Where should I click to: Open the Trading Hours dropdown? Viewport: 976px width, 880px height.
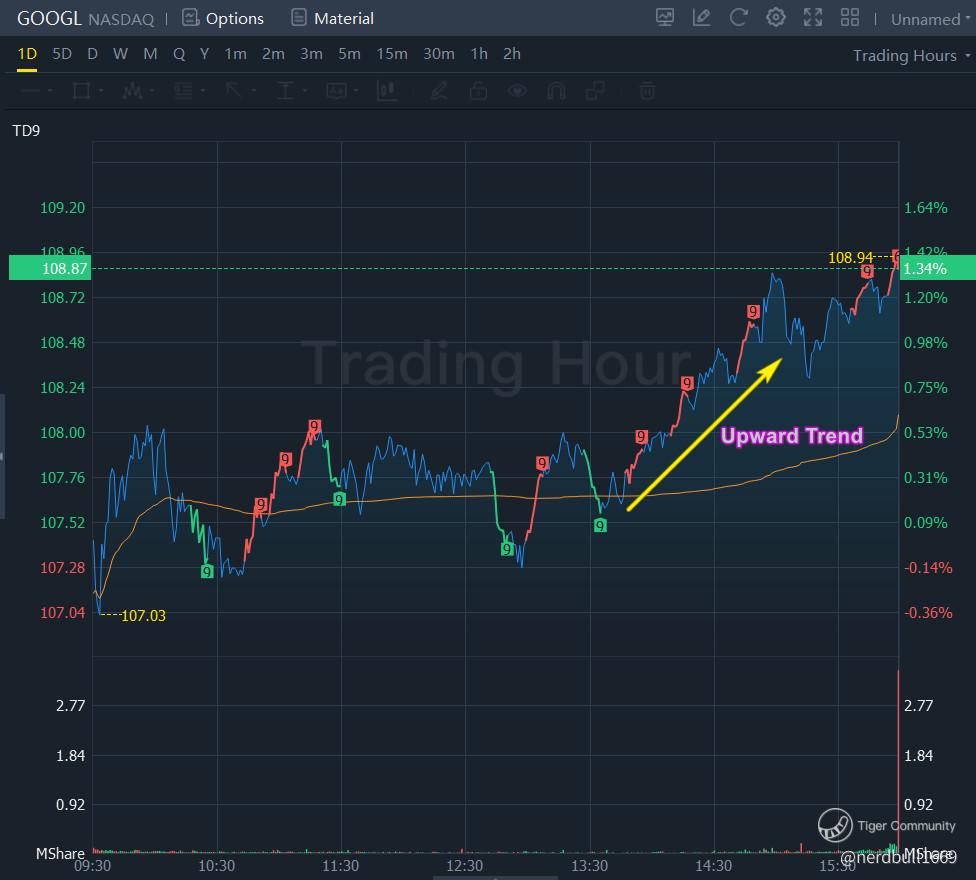click(911, 55)
